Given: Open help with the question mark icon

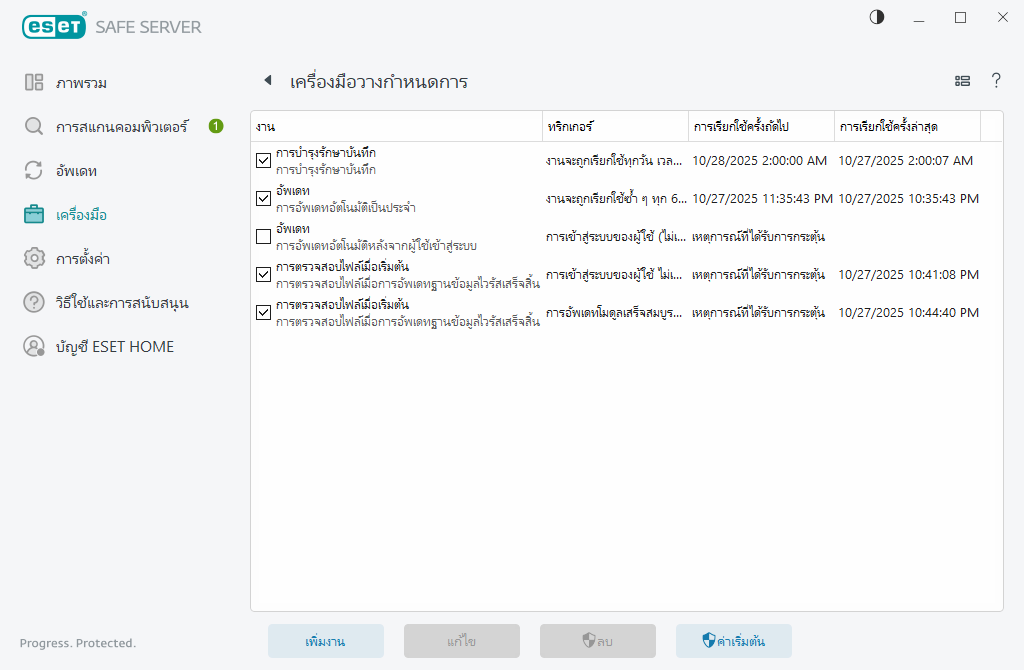Looking at the screenshot, I should tap(996, 81).
